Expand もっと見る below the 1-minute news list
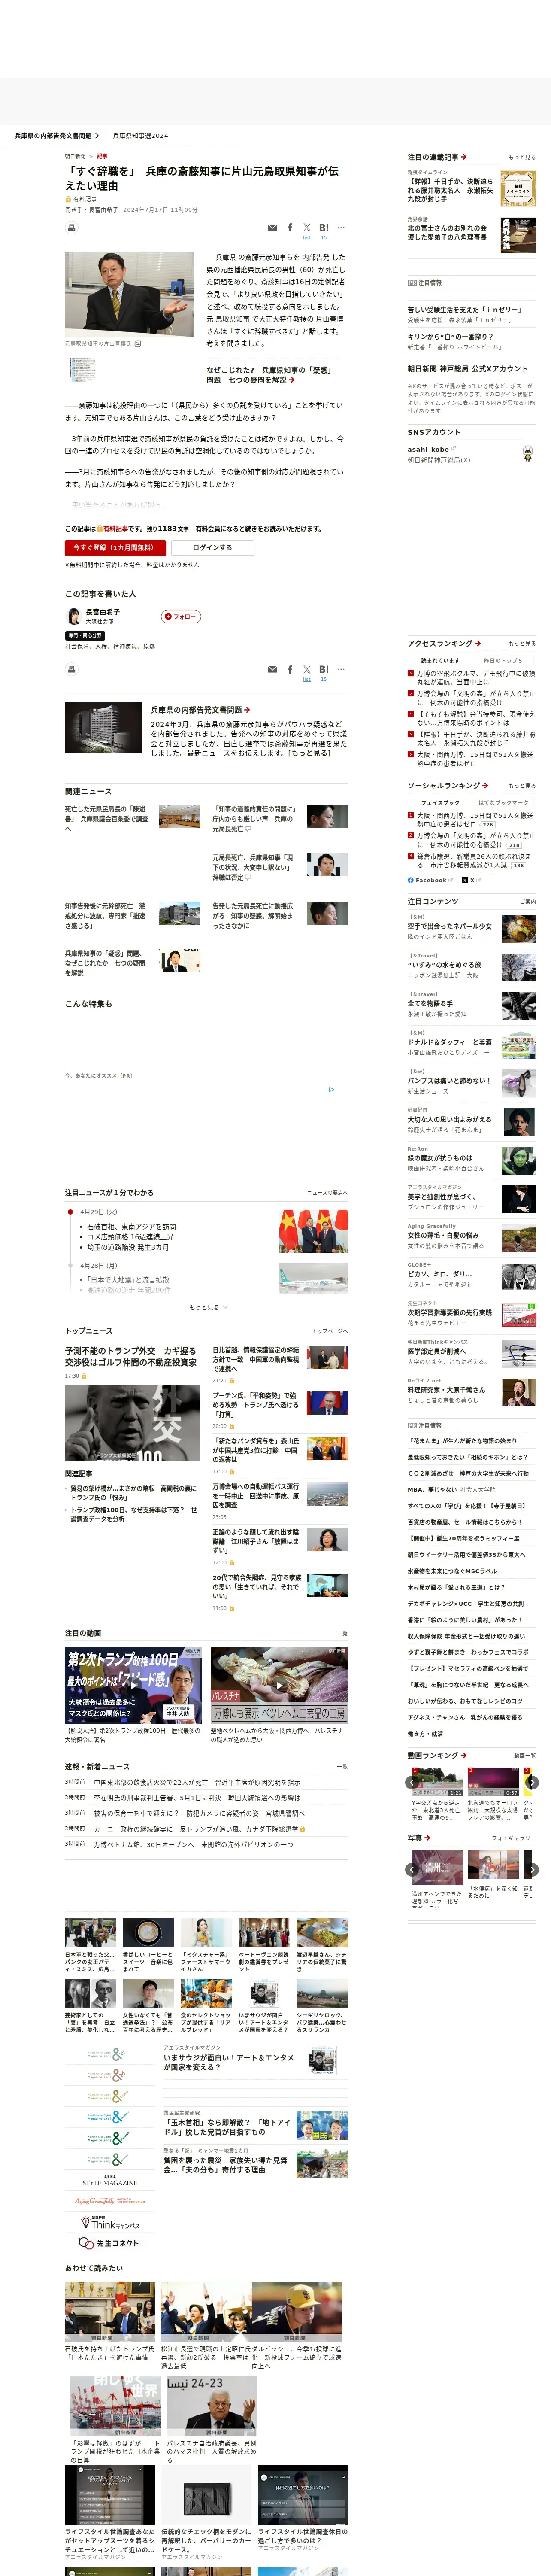The image size is (551, 2576). [x=208, y=1307]
